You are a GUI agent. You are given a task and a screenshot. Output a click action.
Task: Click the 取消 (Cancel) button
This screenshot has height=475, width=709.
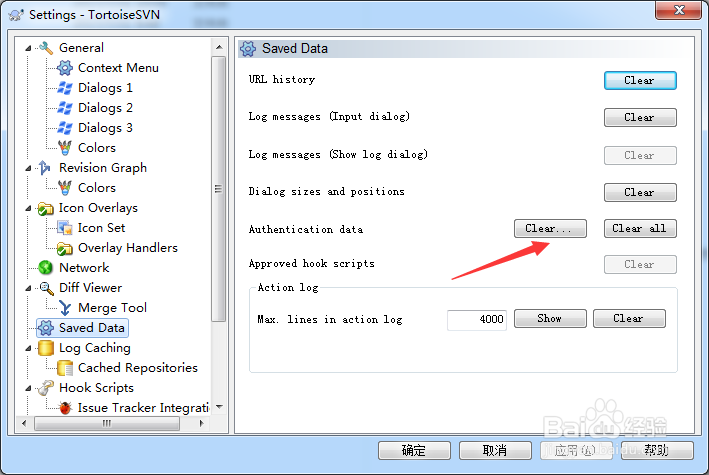(495, 451)
